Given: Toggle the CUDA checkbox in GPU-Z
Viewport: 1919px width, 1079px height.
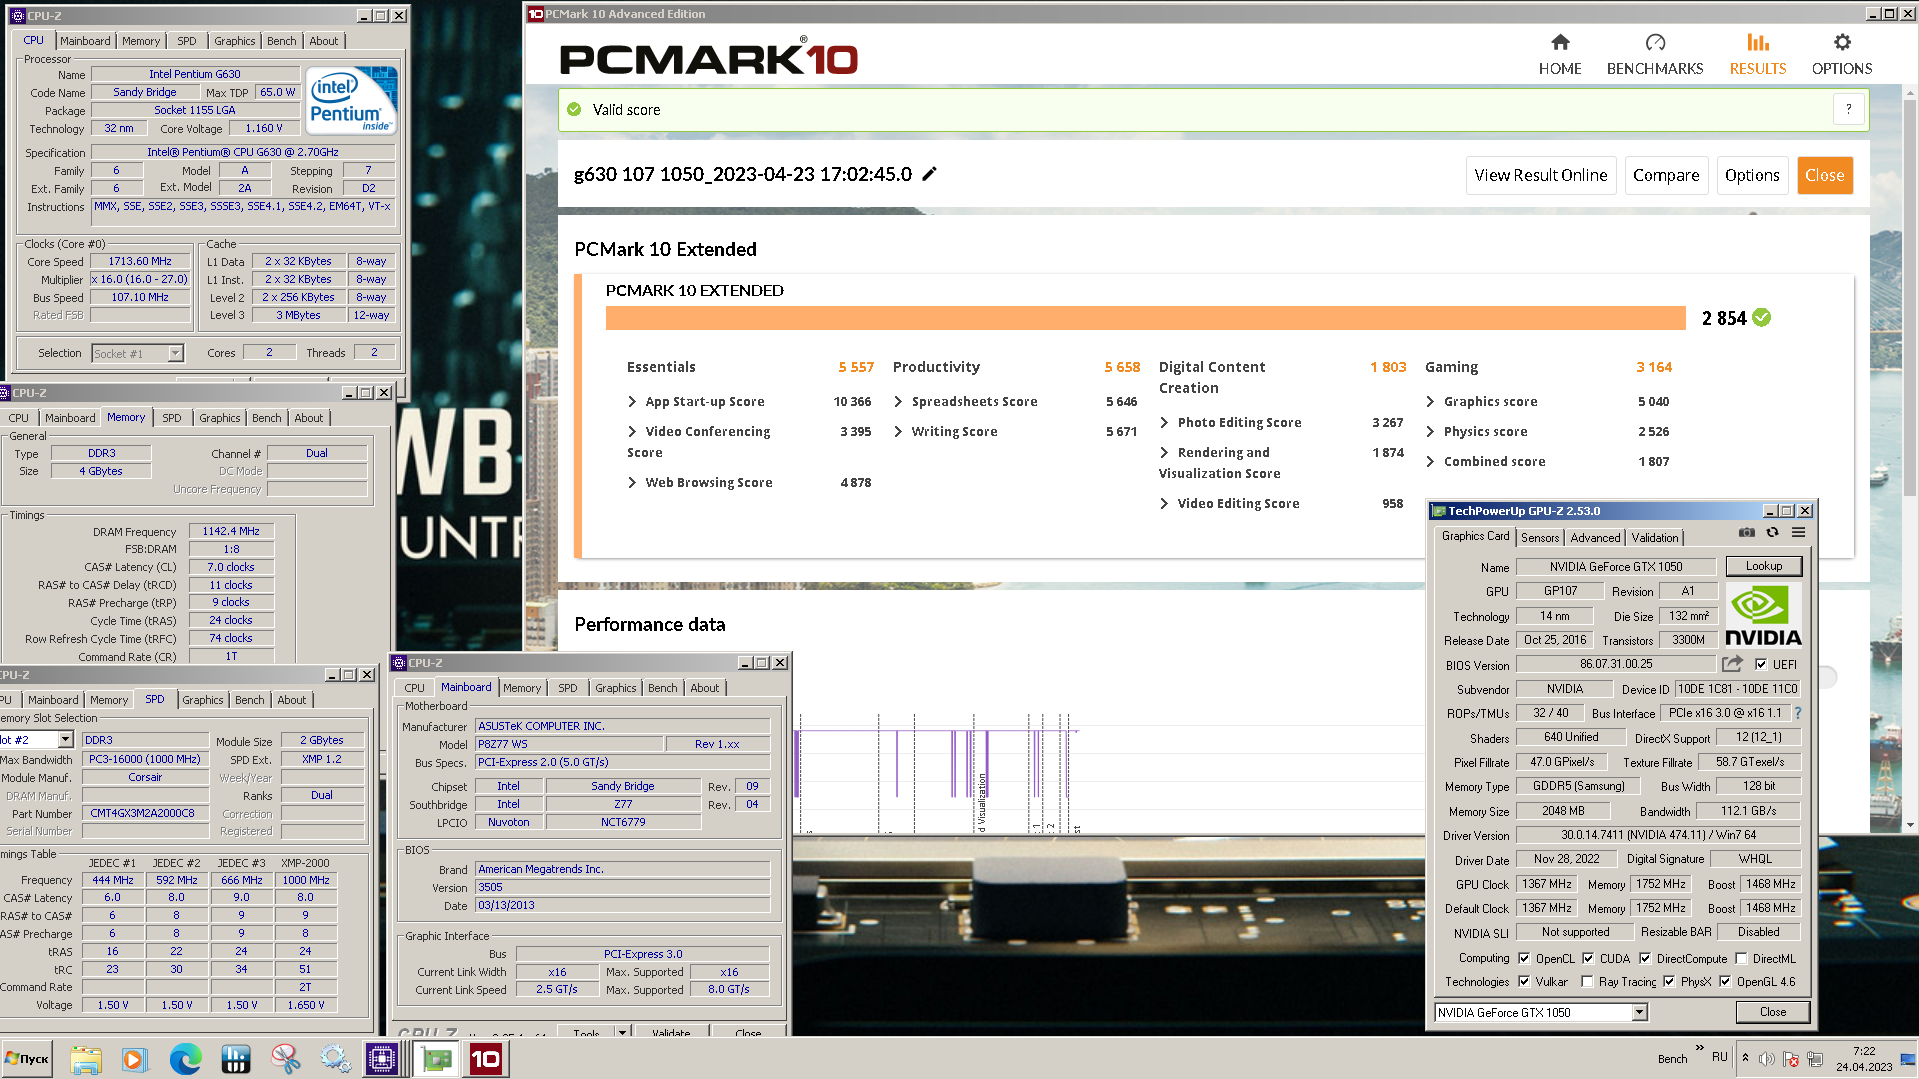Looking at the screenshot, I should point(1588,958).
